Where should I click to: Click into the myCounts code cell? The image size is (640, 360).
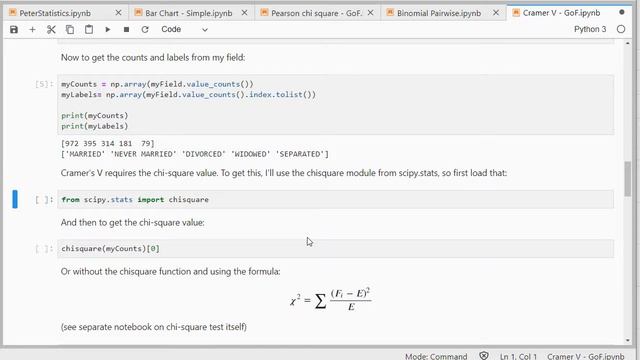click(x=336, y=105)
